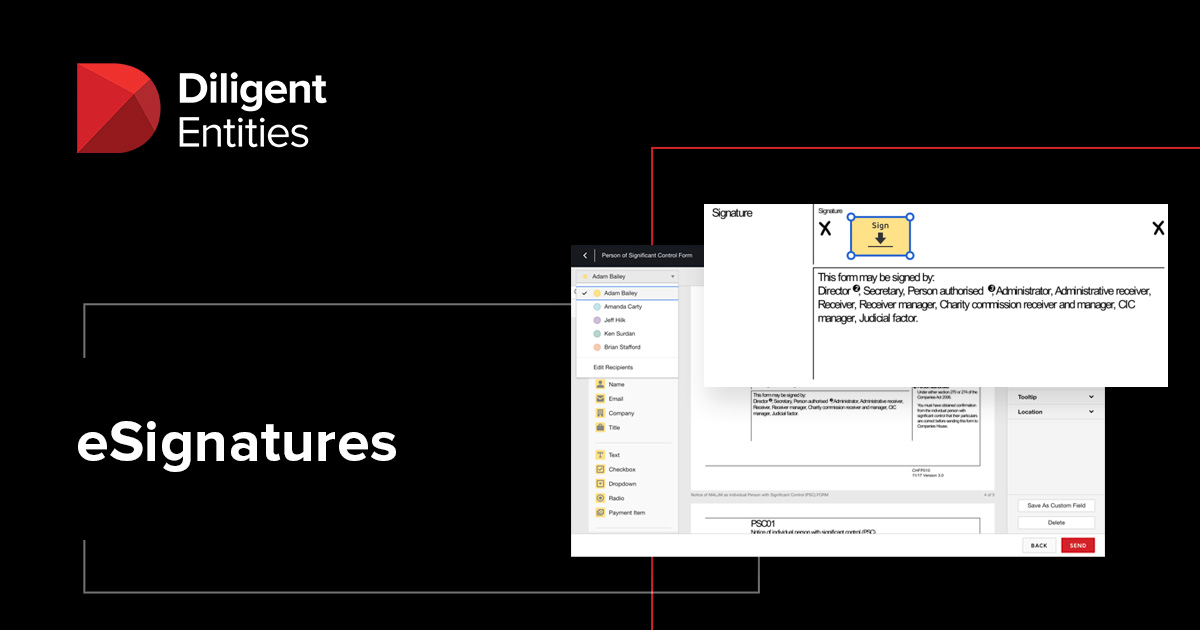Click the blue color dot beside Amanda Carty
Image resolution: width=1200 pixels, height=630 pixels.
click(597, 306)
